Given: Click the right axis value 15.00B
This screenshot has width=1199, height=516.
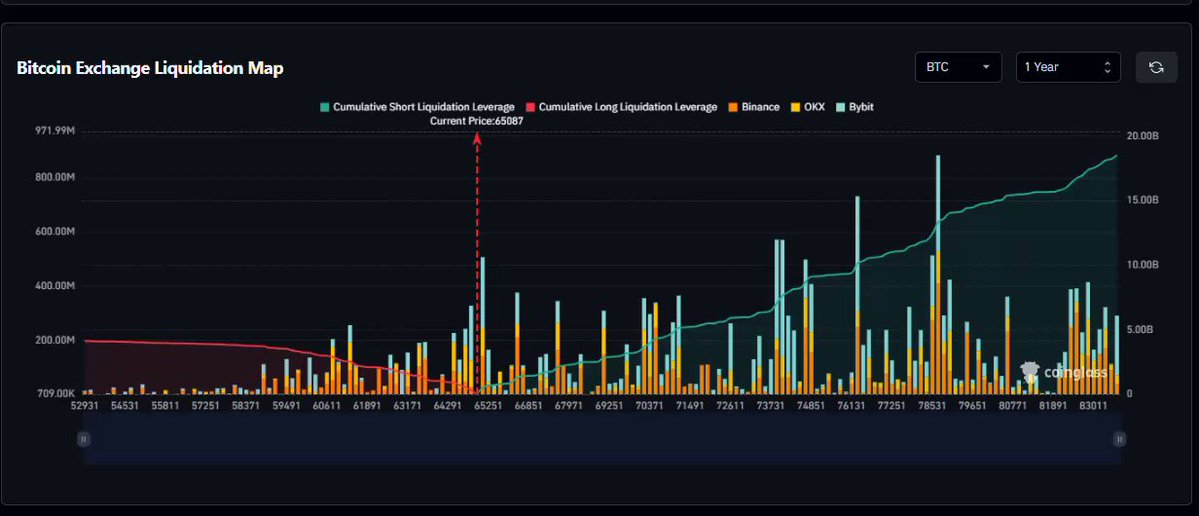Looking at the screenshot, I should (x=1142, y=200).
